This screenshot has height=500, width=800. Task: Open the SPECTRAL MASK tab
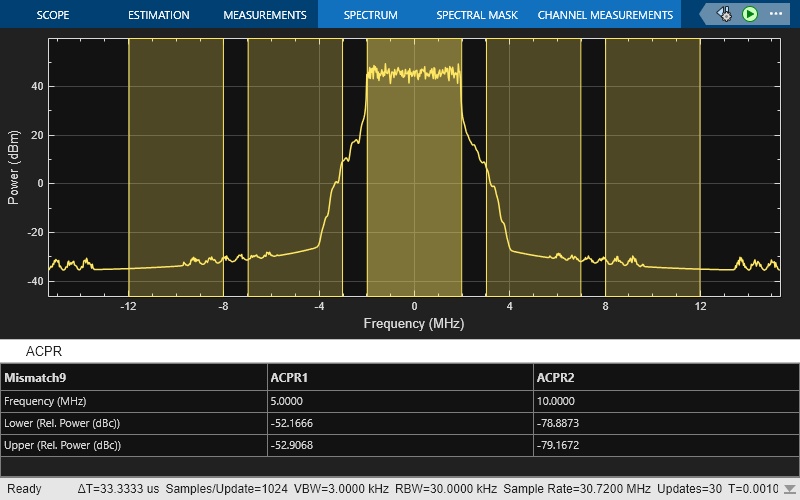(477, 15)
